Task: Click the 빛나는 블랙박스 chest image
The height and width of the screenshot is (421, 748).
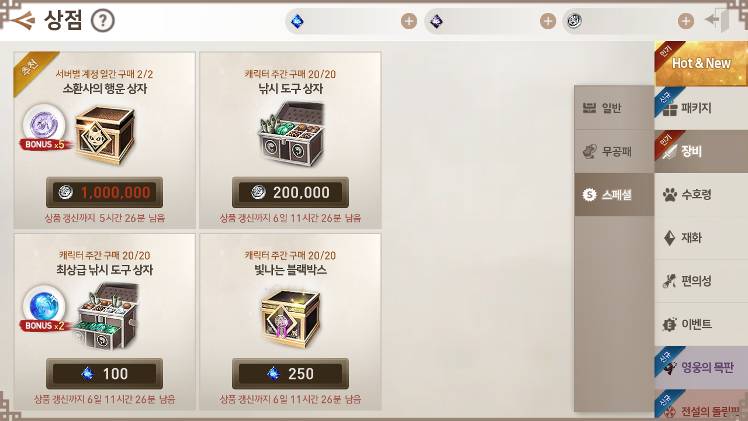Action: 291,318
